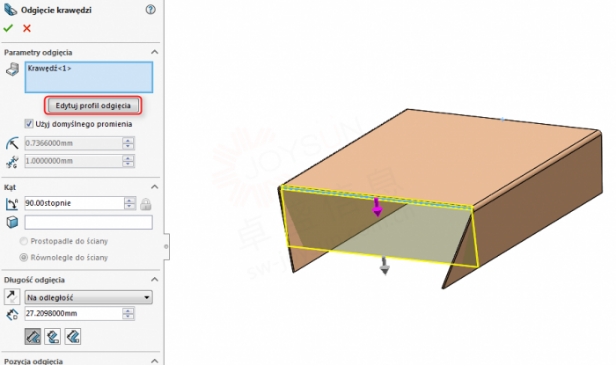This screenshot has height=366, width=616.
Task: Click the angle lock icon
Action: 146,204
